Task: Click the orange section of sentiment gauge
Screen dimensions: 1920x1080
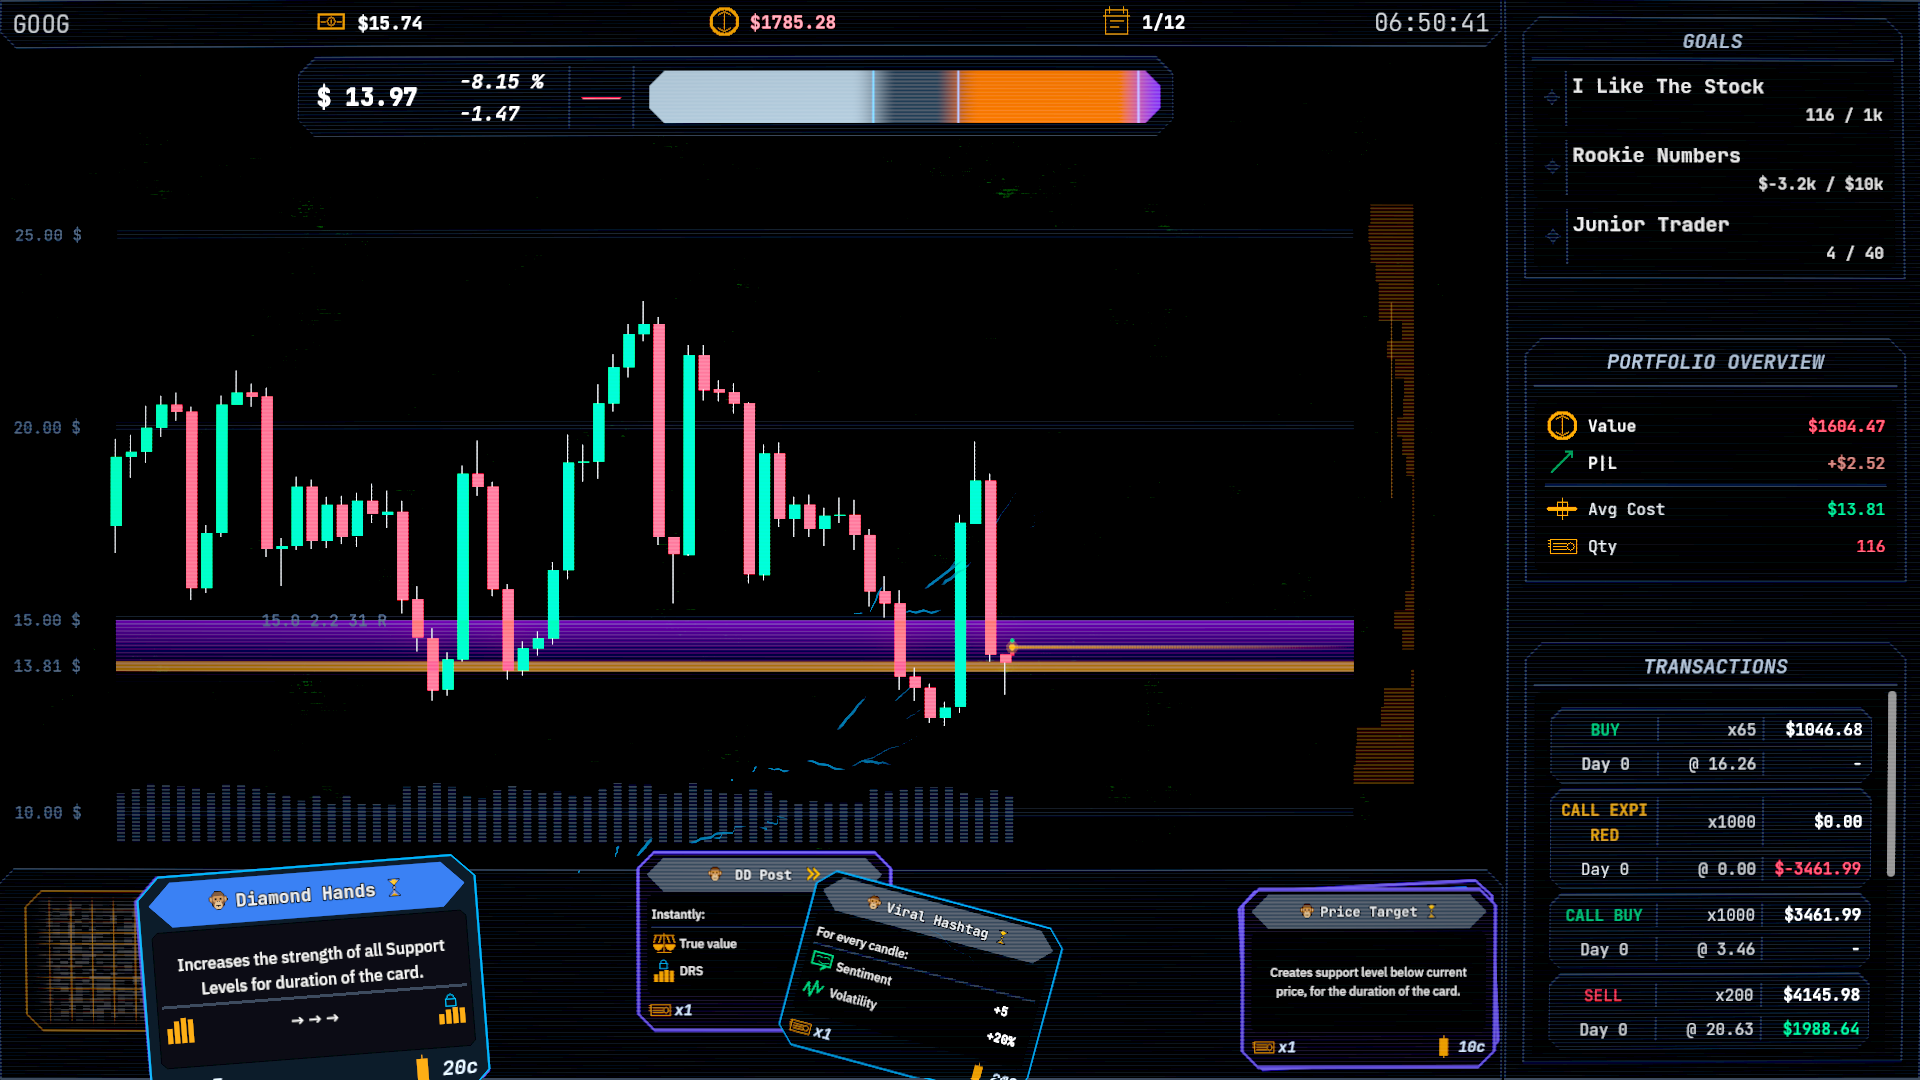Action: tap(1047, 97)
